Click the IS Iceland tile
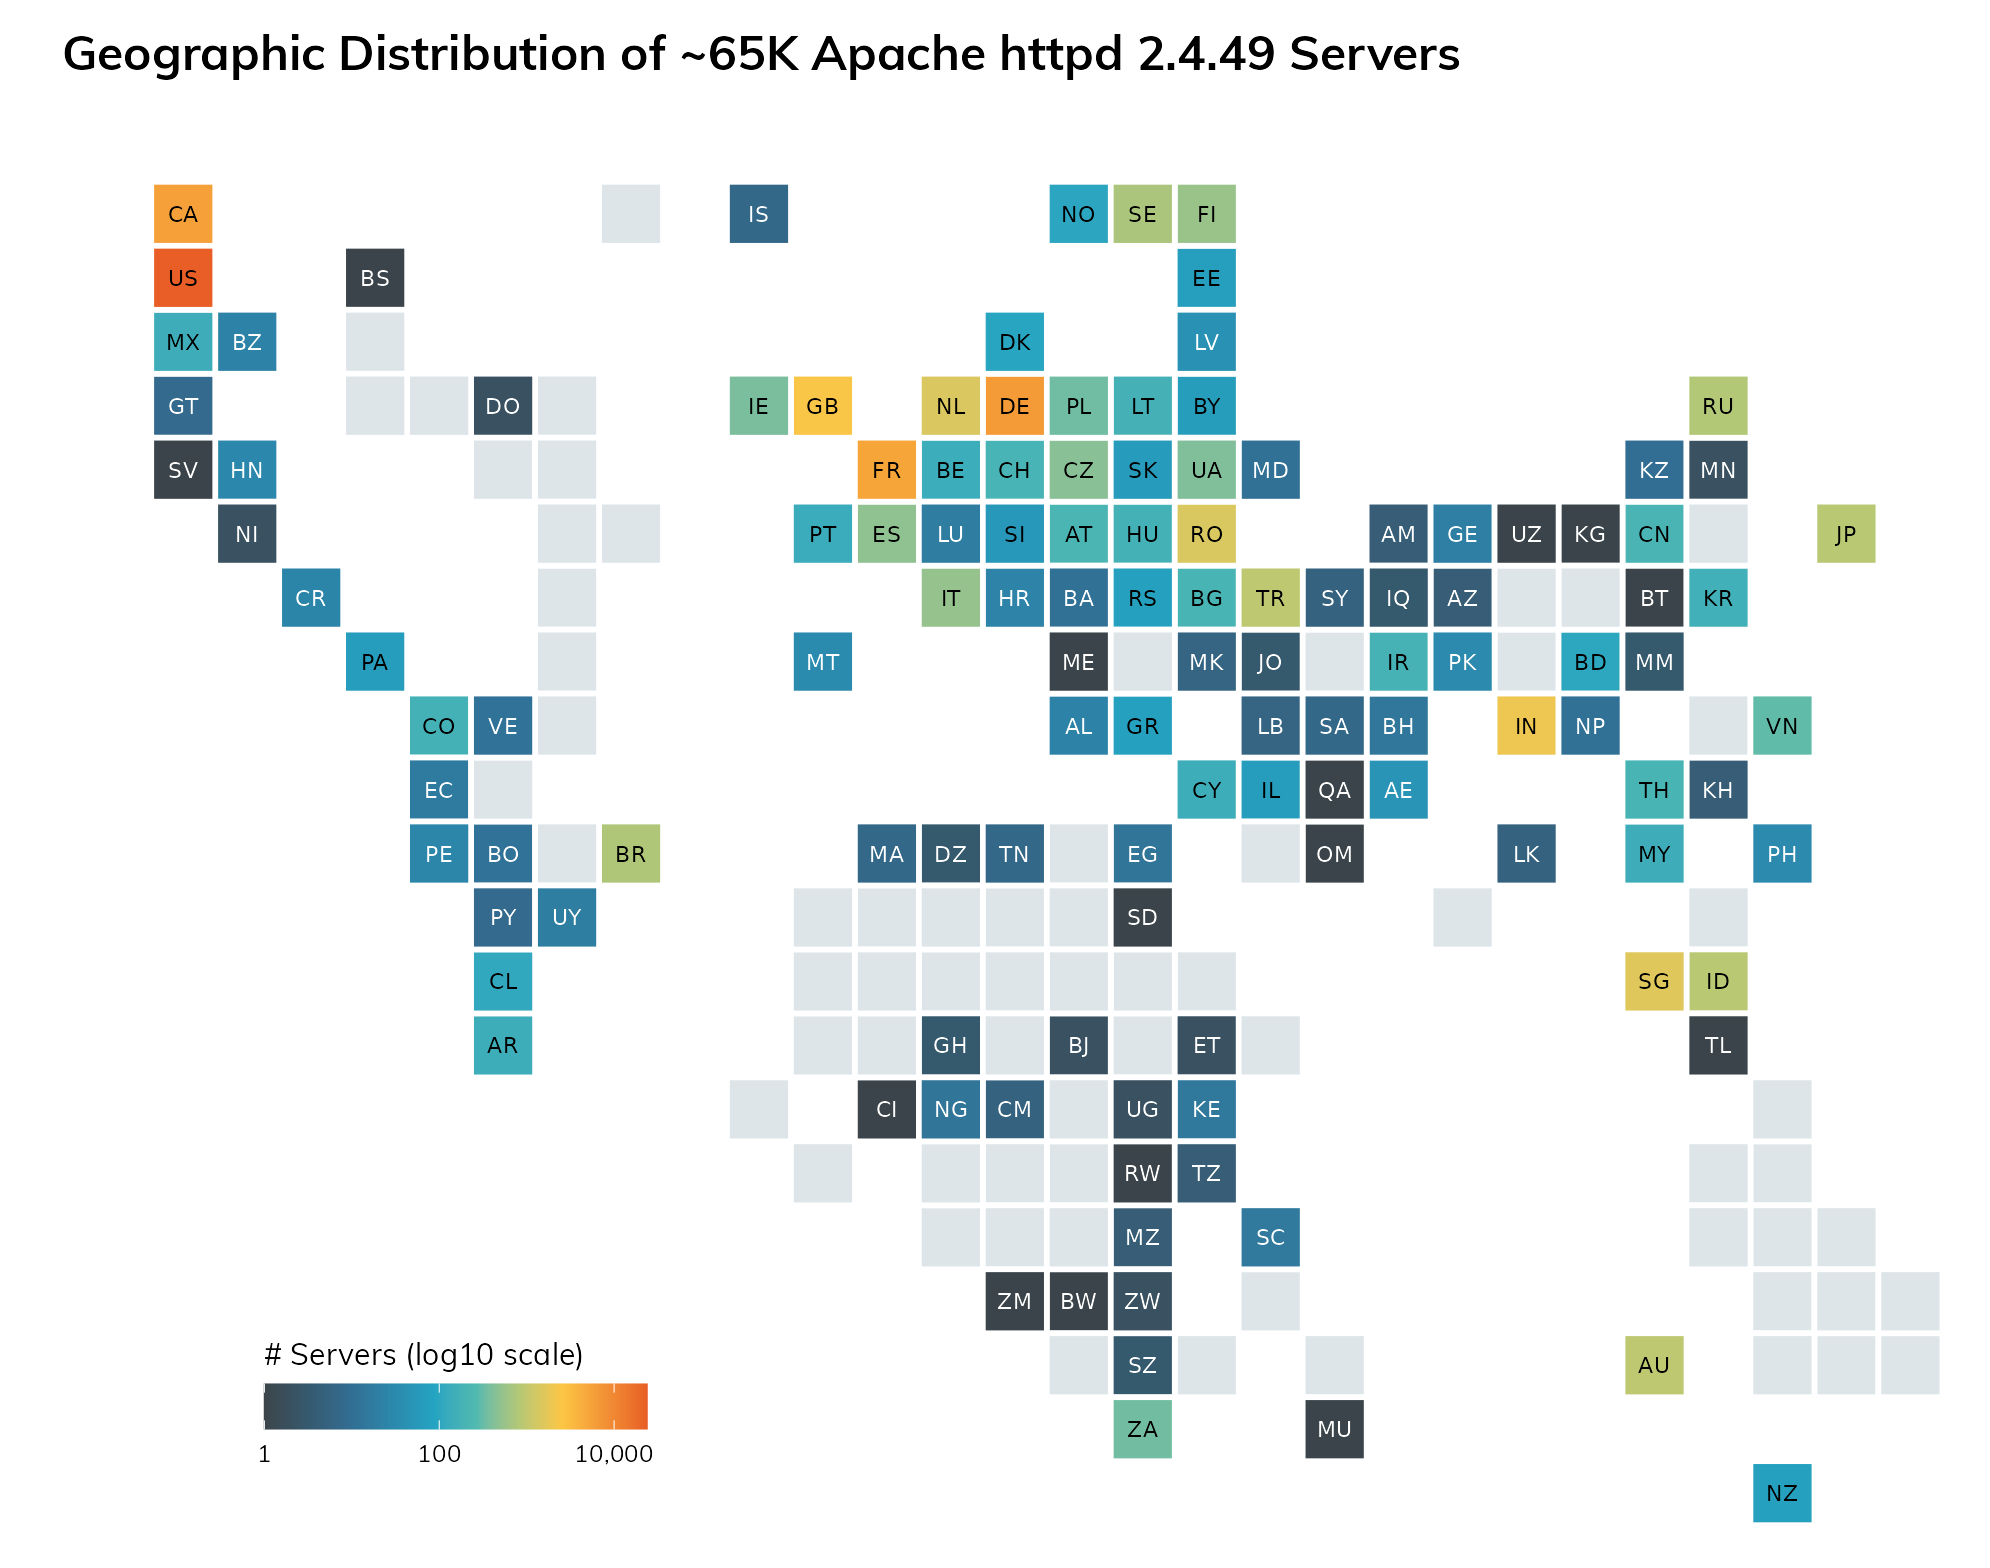Screen dimensions: 1990x1568 [758, 214]
